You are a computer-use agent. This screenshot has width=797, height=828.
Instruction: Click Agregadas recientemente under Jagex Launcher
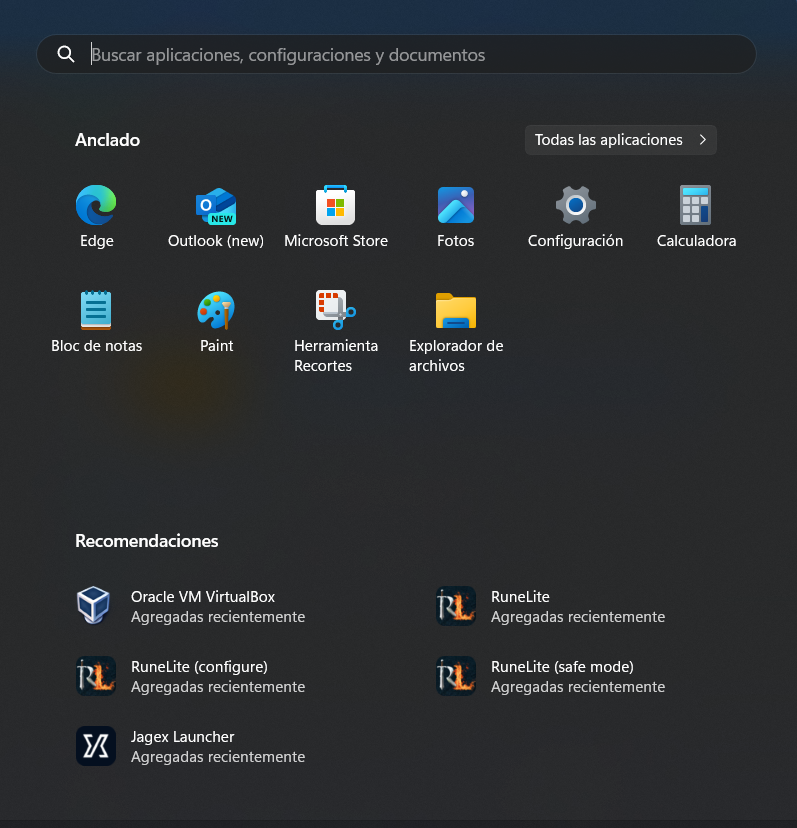point(218,757)
